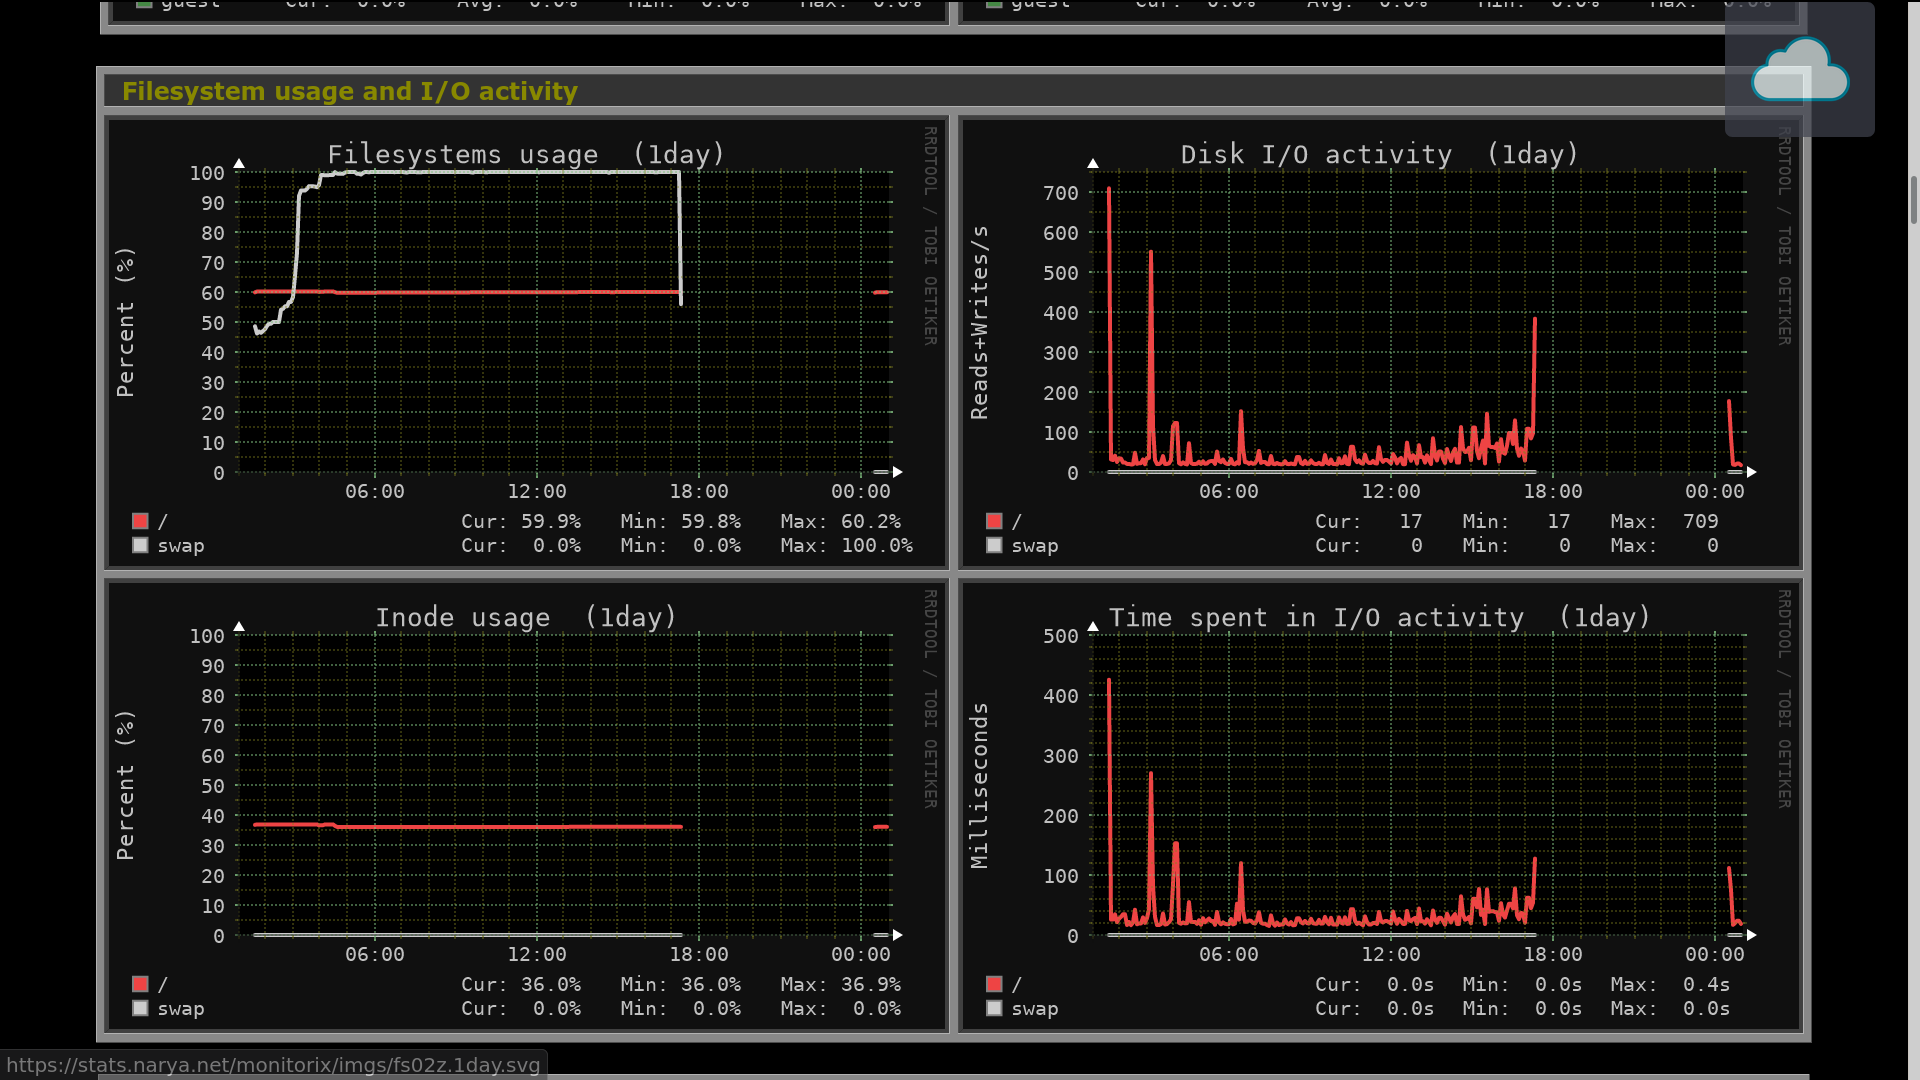
Task: Open the Disk I/O activity graph
Action: tap(1380, 342)
